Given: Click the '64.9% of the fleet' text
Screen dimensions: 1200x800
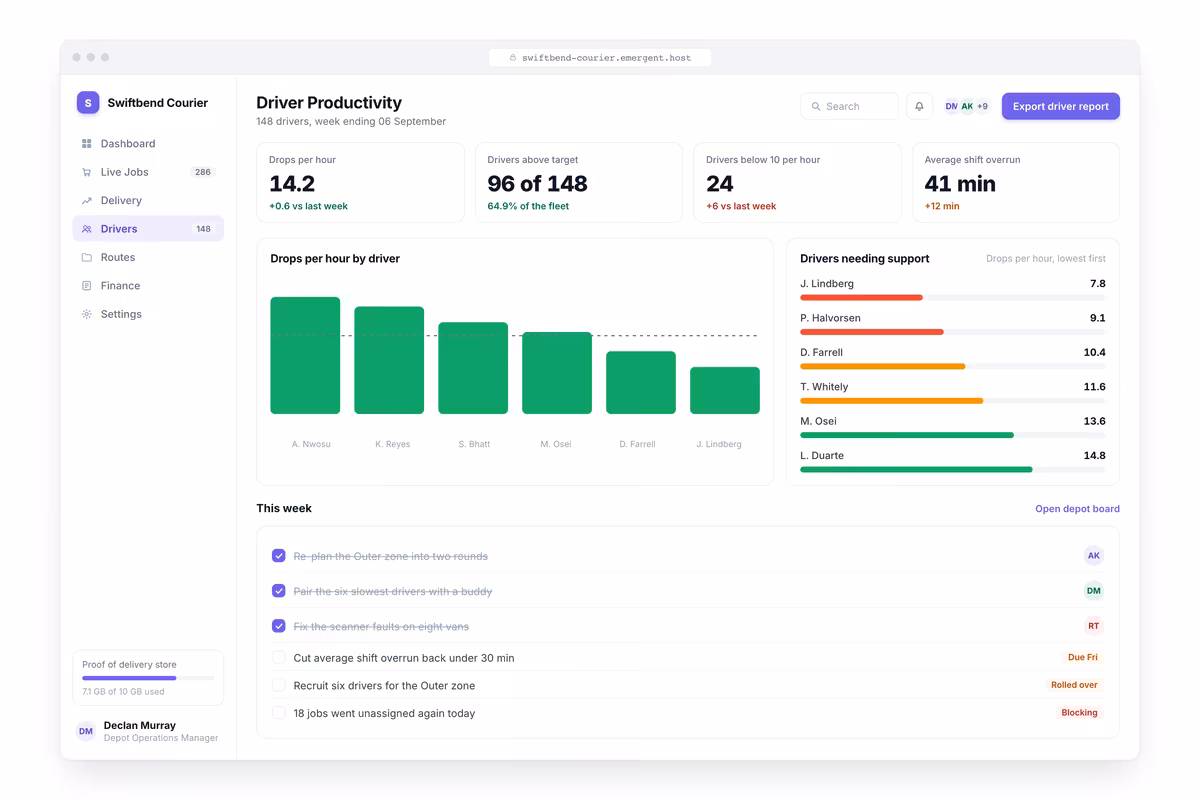Looking at the screenshot, I should (528, 206).
